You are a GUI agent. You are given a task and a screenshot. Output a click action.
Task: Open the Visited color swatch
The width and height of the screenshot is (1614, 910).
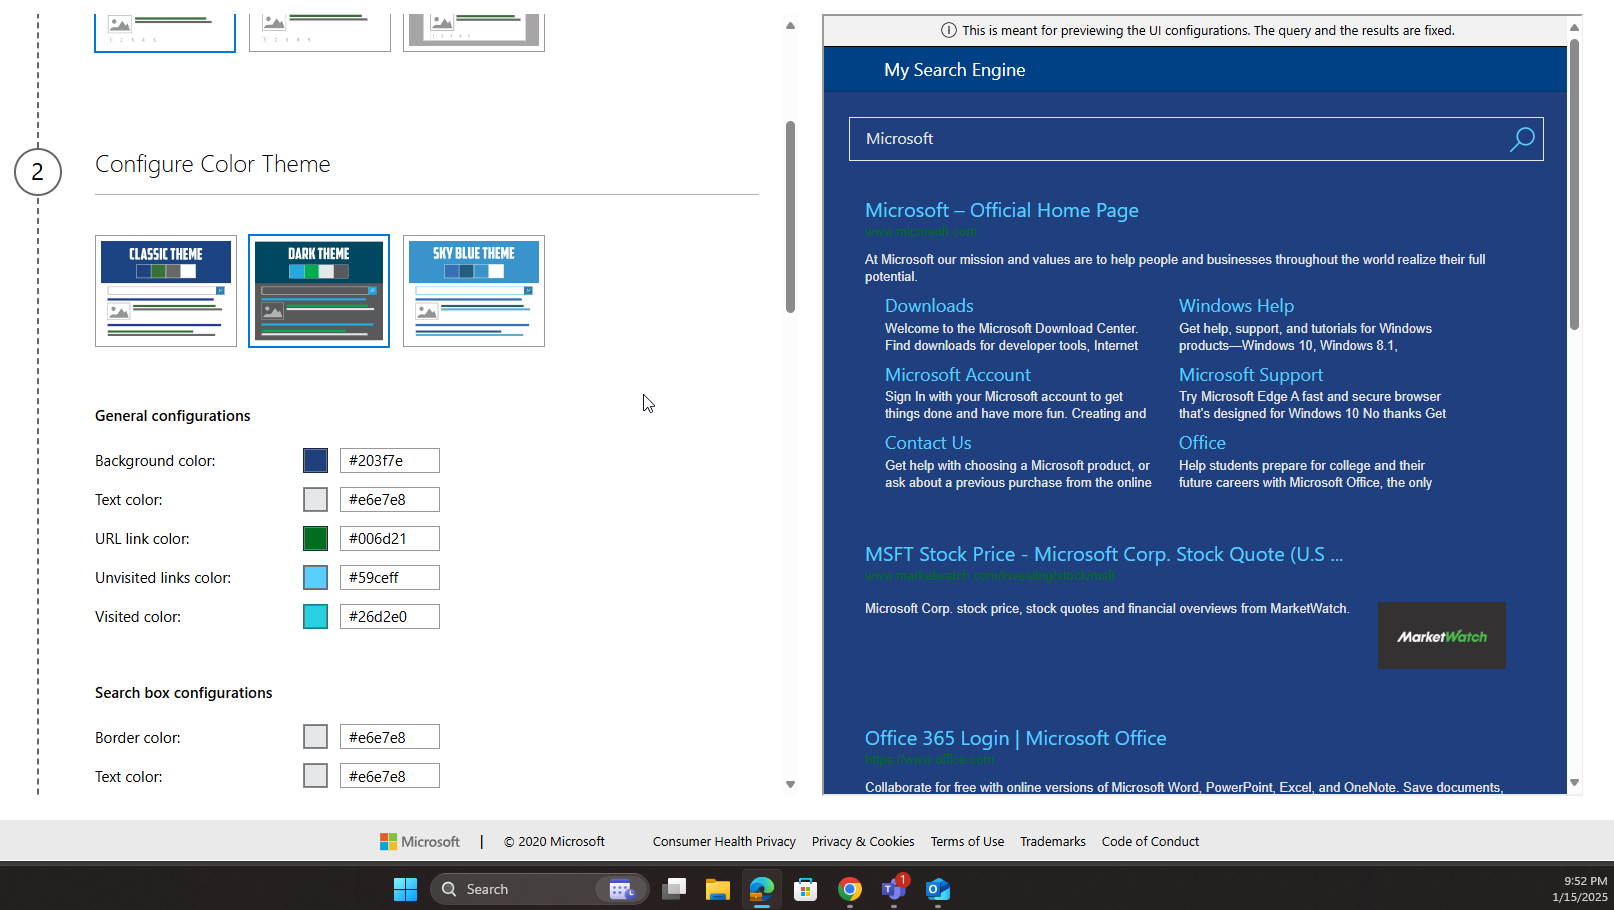[x=315, y=617]
